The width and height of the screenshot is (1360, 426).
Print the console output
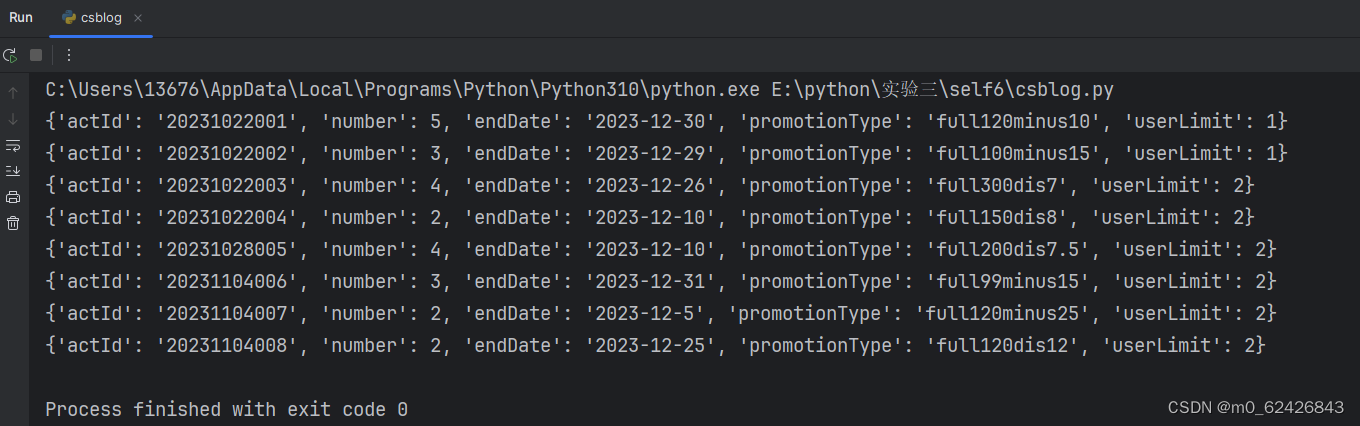(13, 197)
